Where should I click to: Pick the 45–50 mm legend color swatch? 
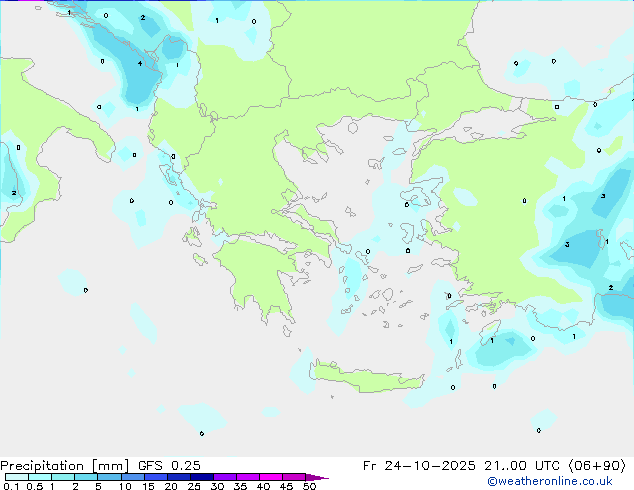[294, 477]
